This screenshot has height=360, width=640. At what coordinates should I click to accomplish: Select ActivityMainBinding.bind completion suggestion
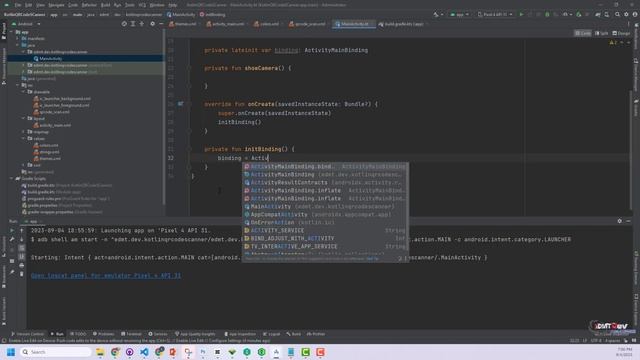[x=326, y=167]
